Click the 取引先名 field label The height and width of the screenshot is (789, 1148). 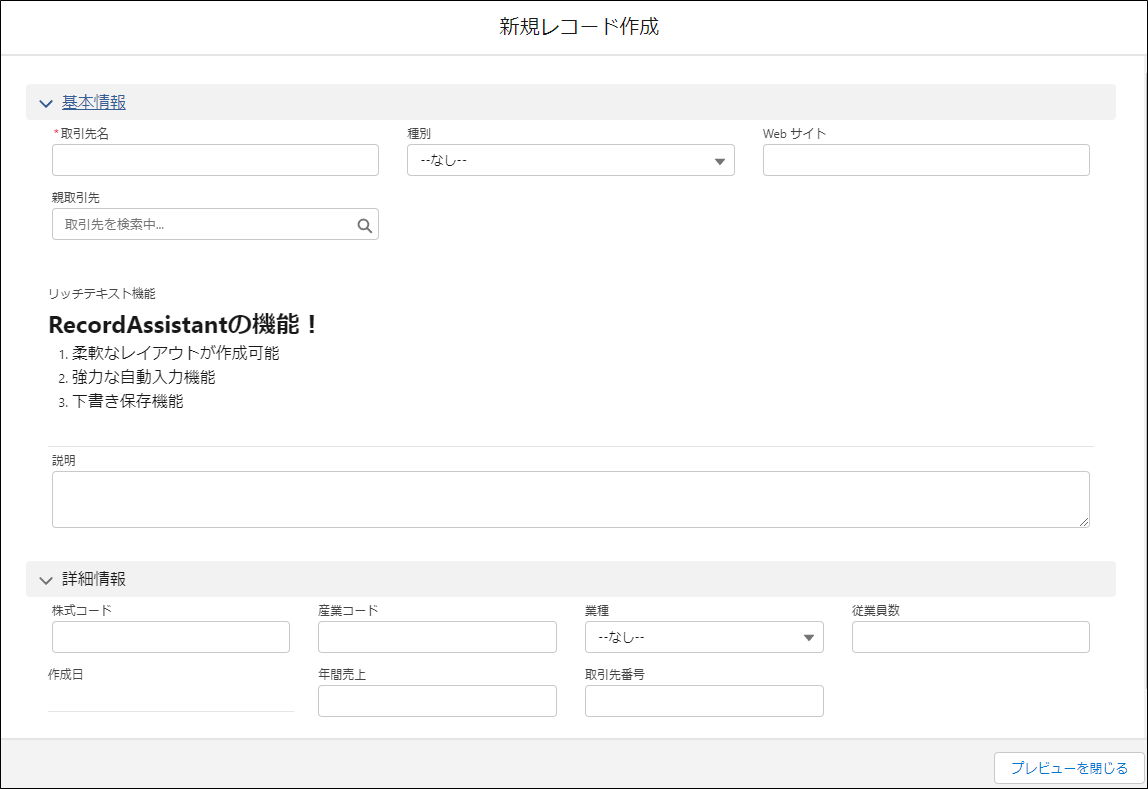click(84, 133)
